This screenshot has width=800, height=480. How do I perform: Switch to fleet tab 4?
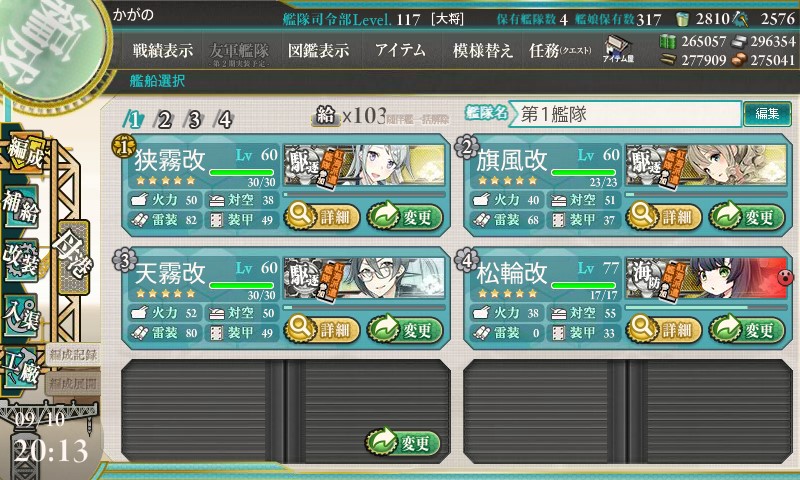(x=224, y=120)
